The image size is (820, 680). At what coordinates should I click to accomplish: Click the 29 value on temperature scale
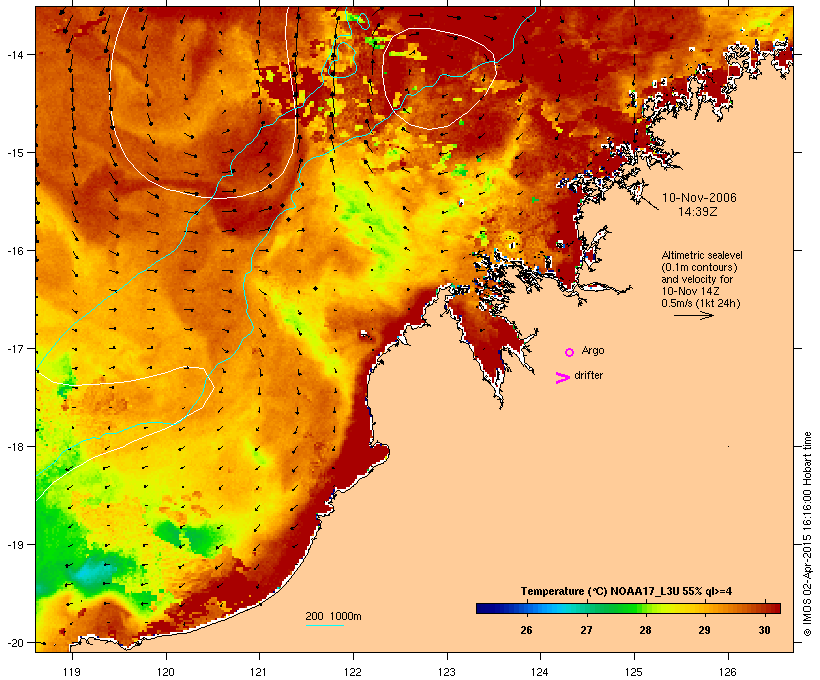pyautogui.click(x=704, y=630)
